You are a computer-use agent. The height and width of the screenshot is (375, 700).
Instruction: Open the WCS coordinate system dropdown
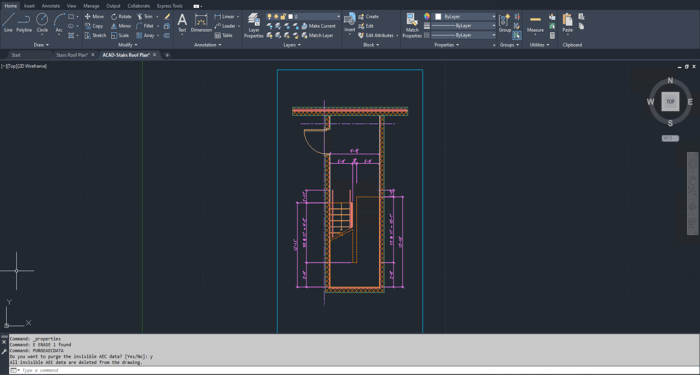(x=670, y=138)
